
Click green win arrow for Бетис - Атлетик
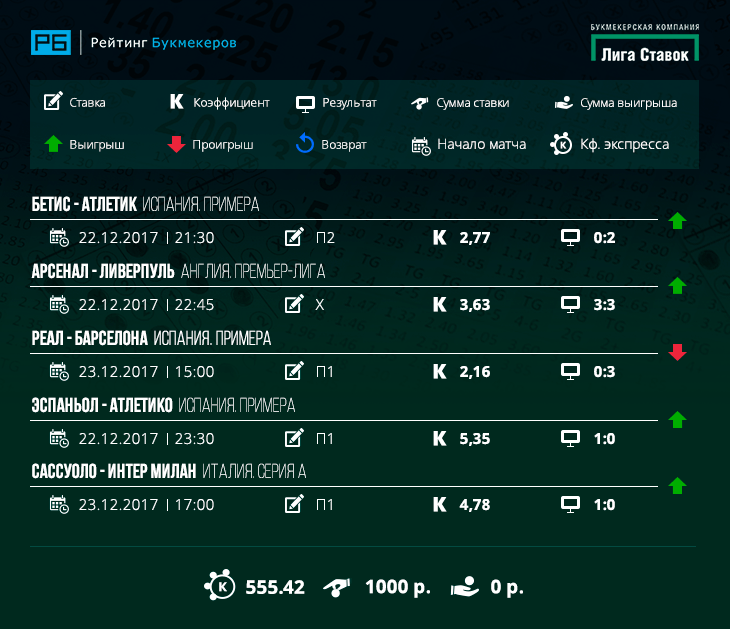pyautogui.click(x=677, y=221)
